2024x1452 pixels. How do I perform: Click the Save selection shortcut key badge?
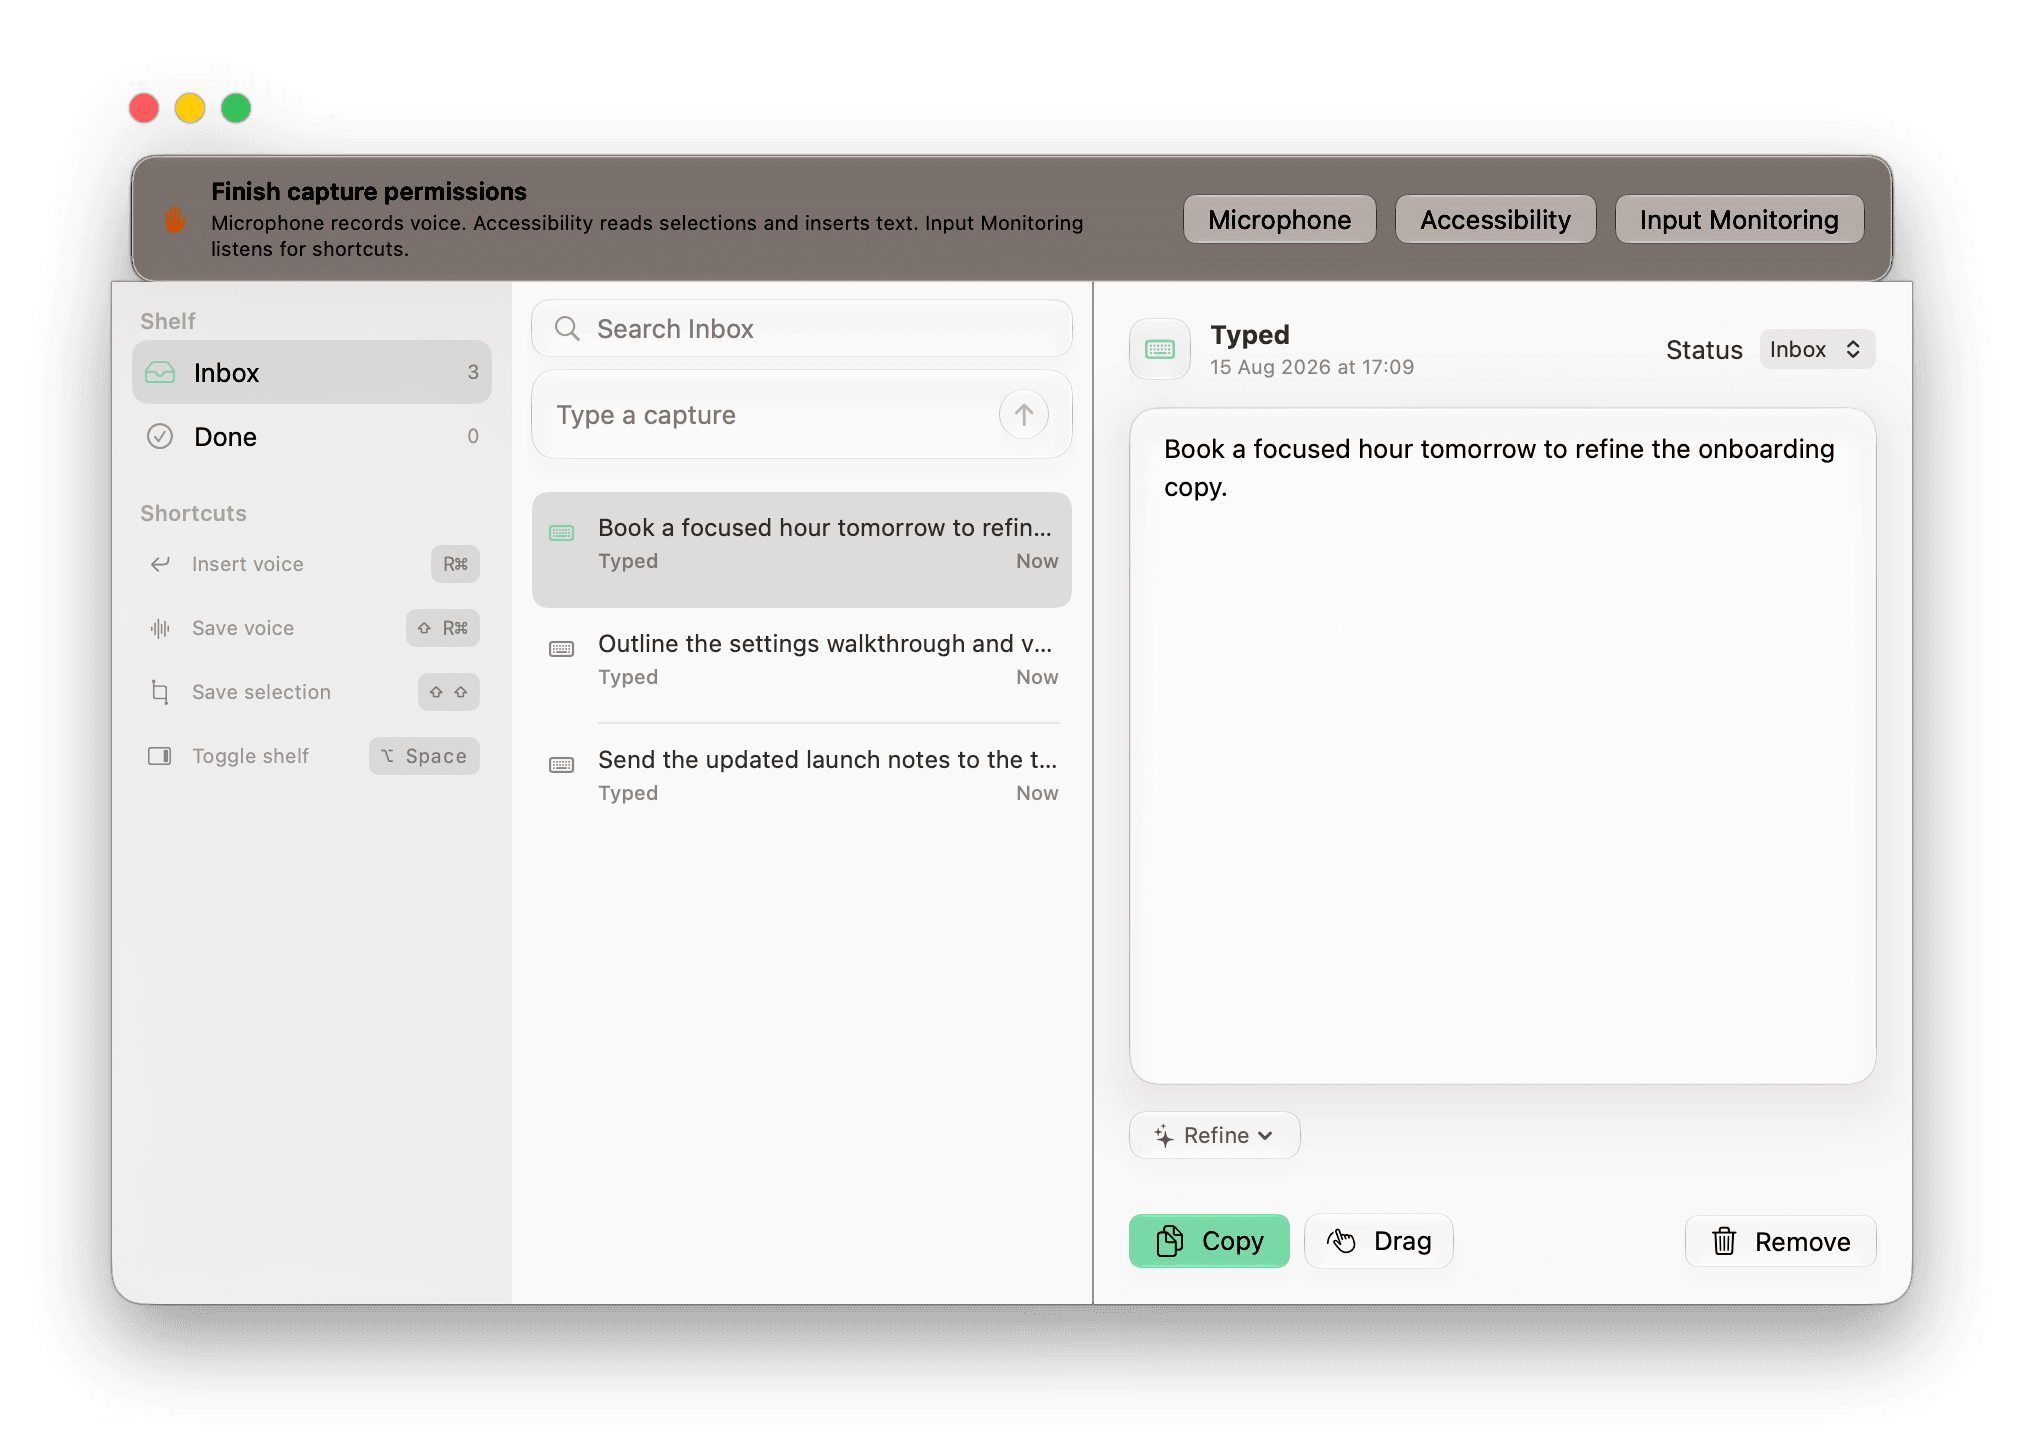click(x=448, y=692)
